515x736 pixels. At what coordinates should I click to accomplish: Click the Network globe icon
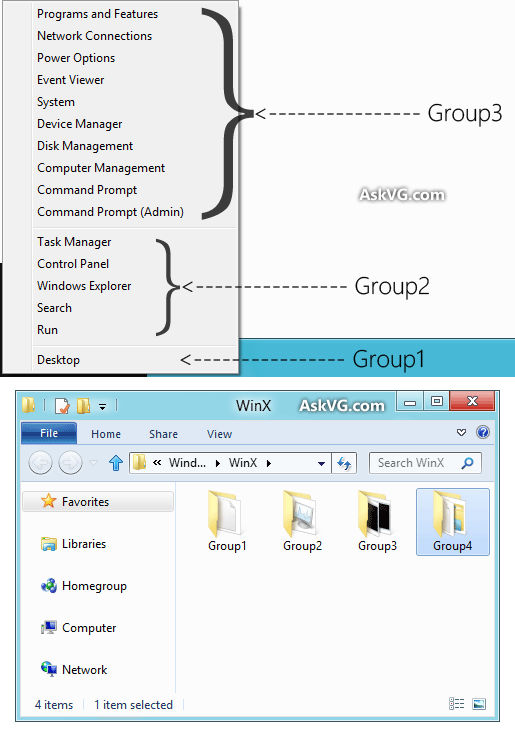[x=49, y=669]
